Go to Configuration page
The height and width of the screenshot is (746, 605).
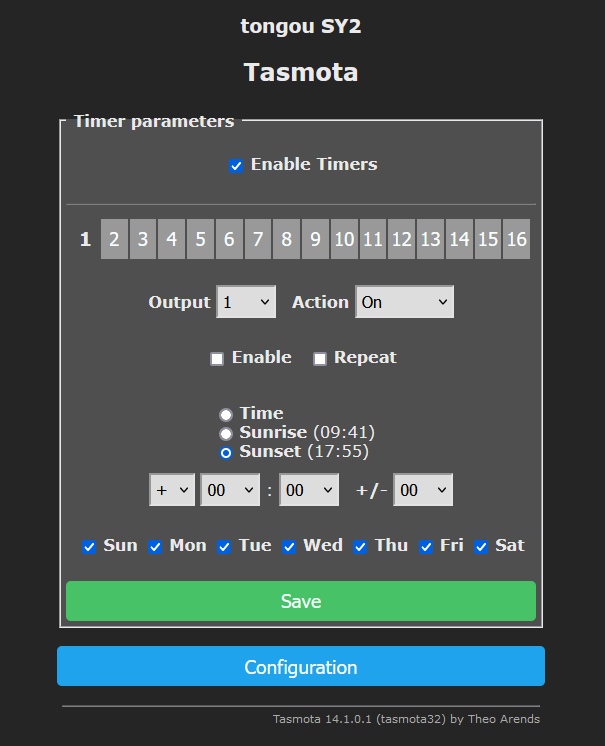[301, 666]
